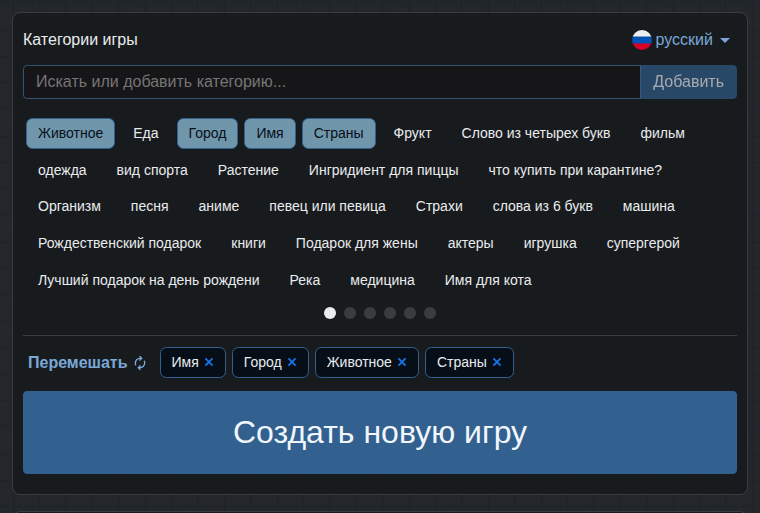The height and width of the screenshot is (513, 760).
Task: Choose the актеры category
Action: click(x=471, y=243)
